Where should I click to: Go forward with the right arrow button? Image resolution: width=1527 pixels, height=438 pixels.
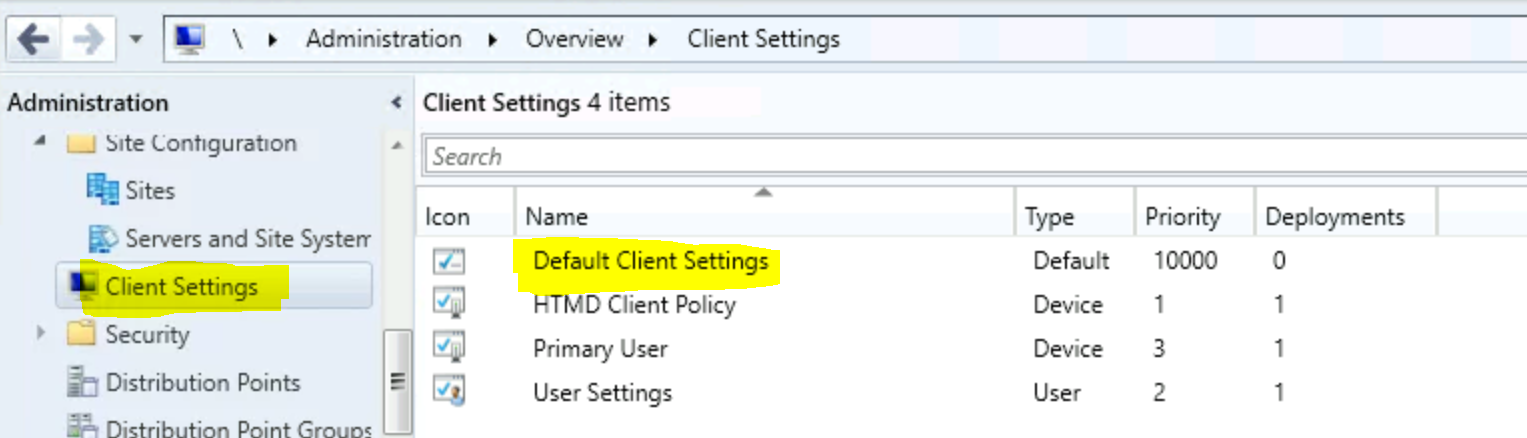pyautogui.click(x=88, y=40)
